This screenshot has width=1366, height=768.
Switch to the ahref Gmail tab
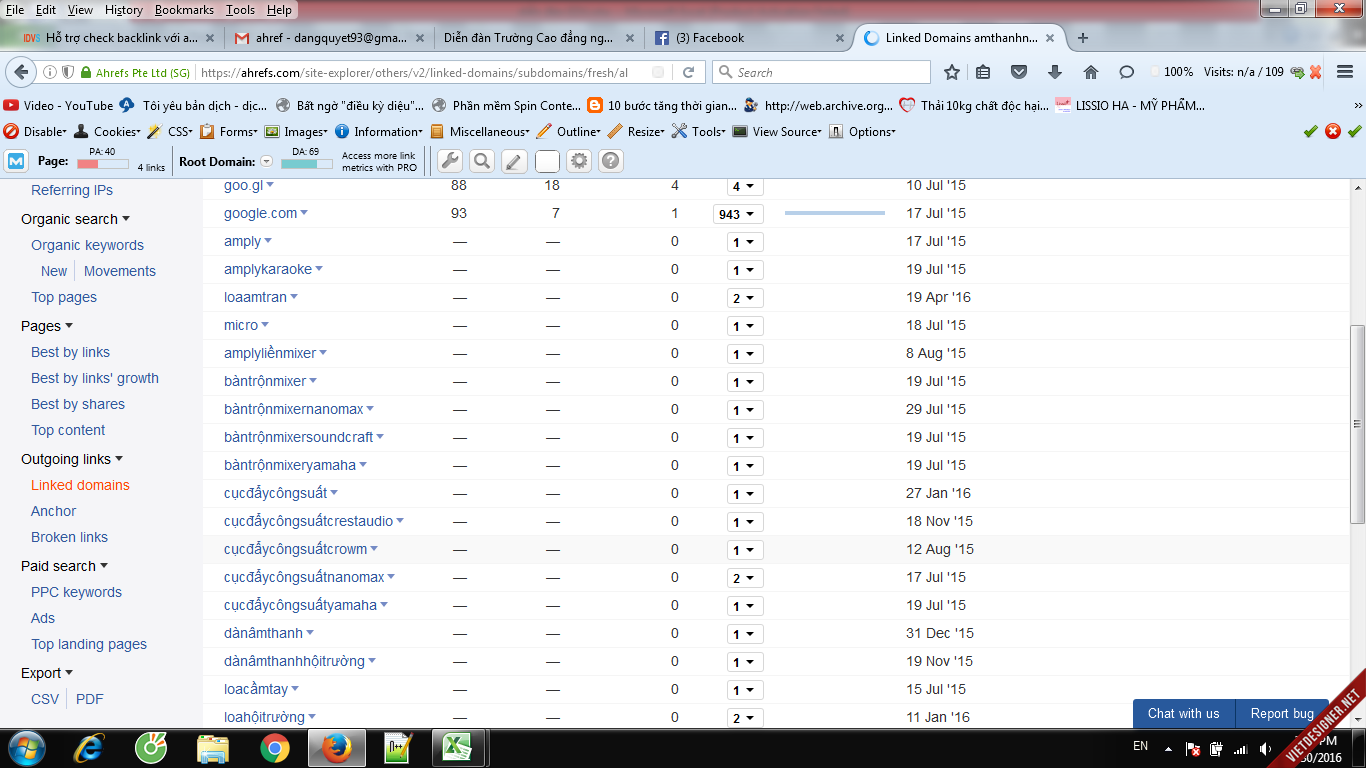[x=330, y=38]
